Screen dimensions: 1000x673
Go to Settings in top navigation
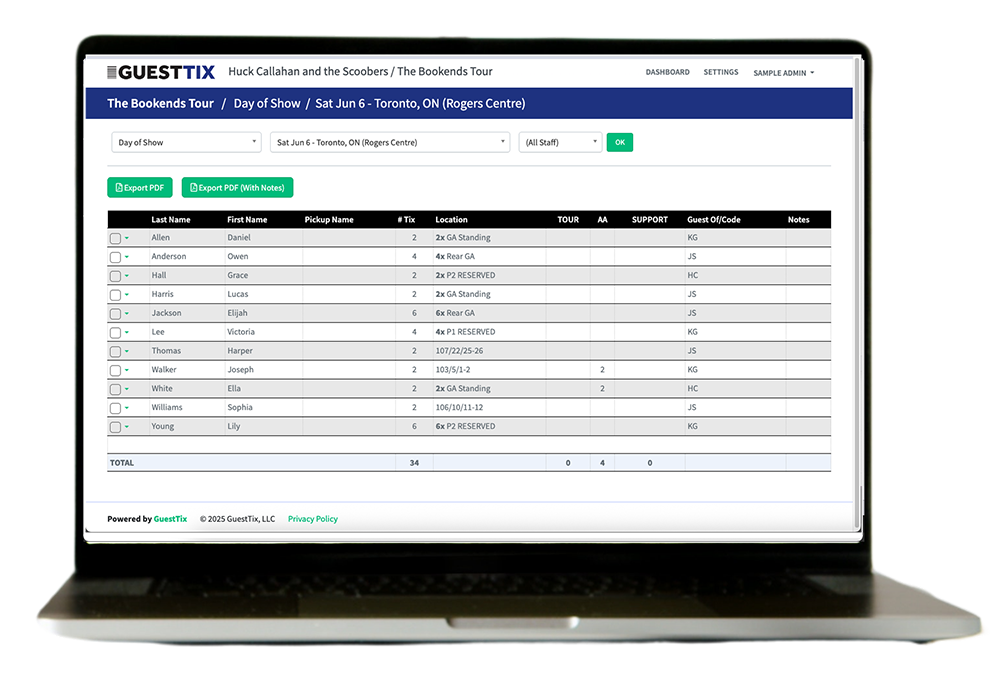[721, 73]
